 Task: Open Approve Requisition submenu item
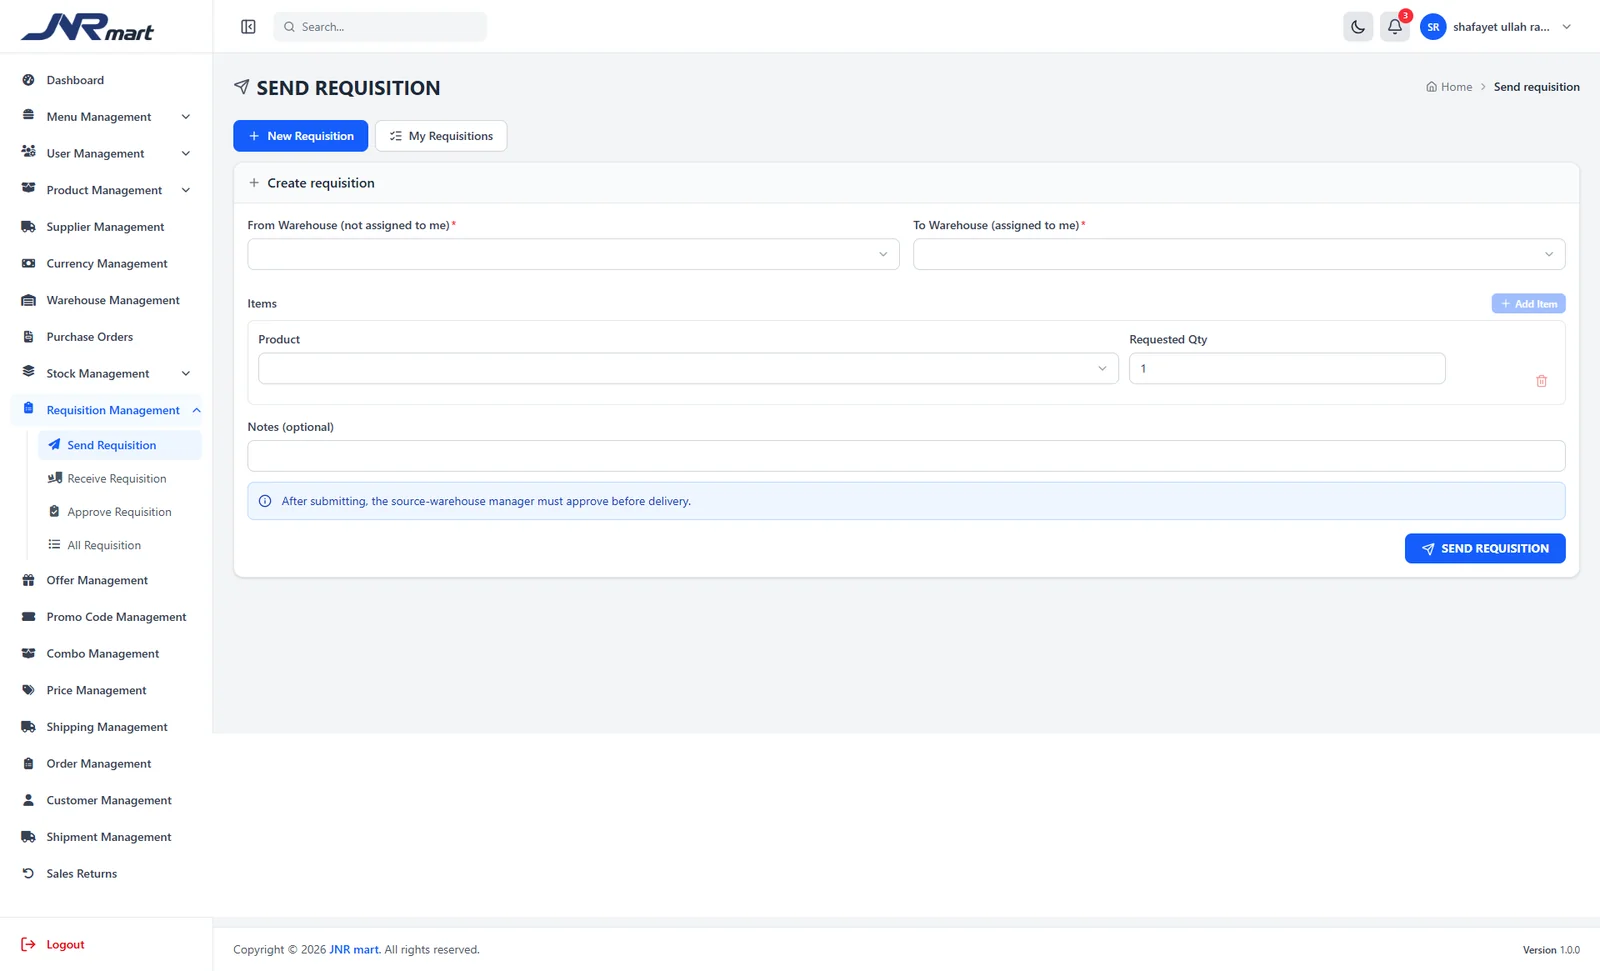tap(120, 512)
